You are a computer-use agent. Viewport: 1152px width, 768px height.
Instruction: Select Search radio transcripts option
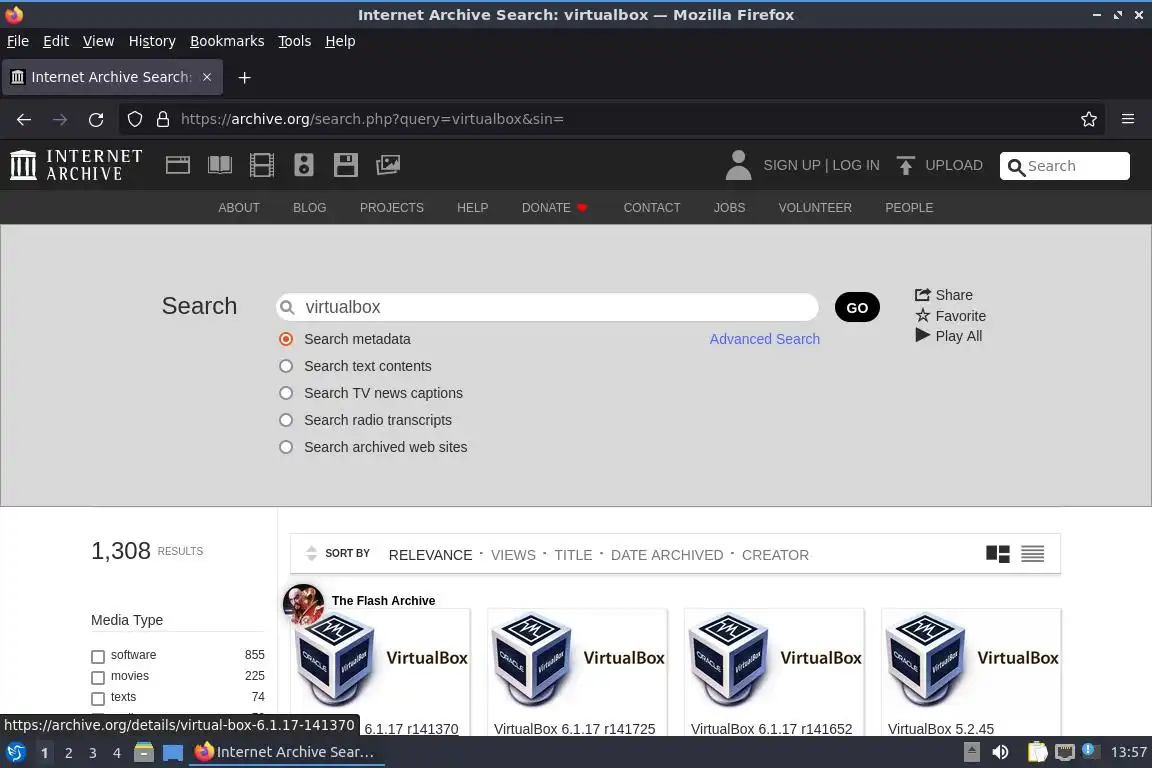pos(286,420)
